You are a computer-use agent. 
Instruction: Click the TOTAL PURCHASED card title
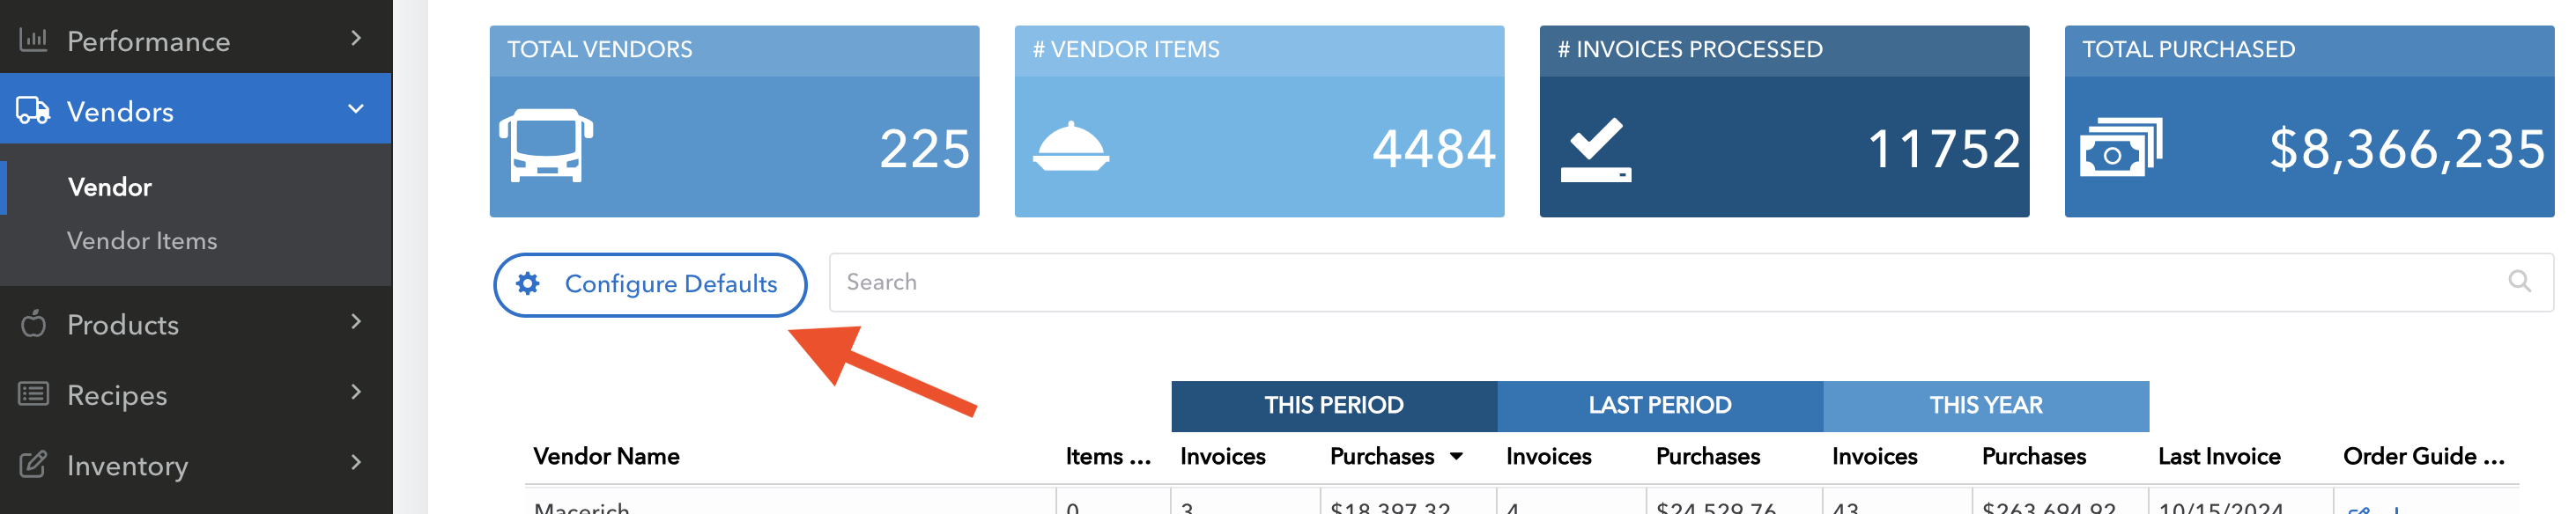(2189, 49)
